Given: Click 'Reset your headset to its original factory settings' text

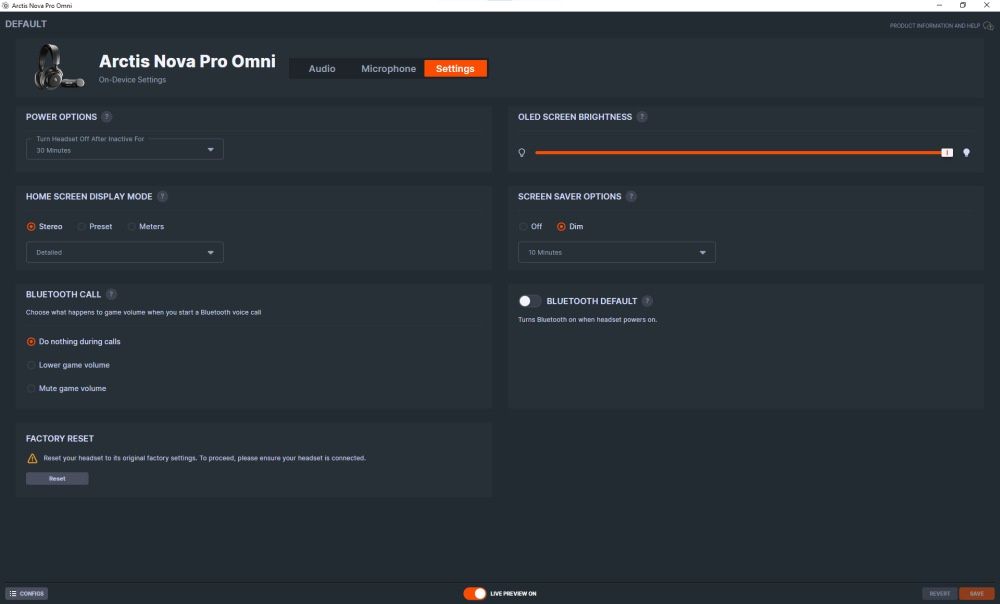Looking at the screenshot, I should (205, 458).
